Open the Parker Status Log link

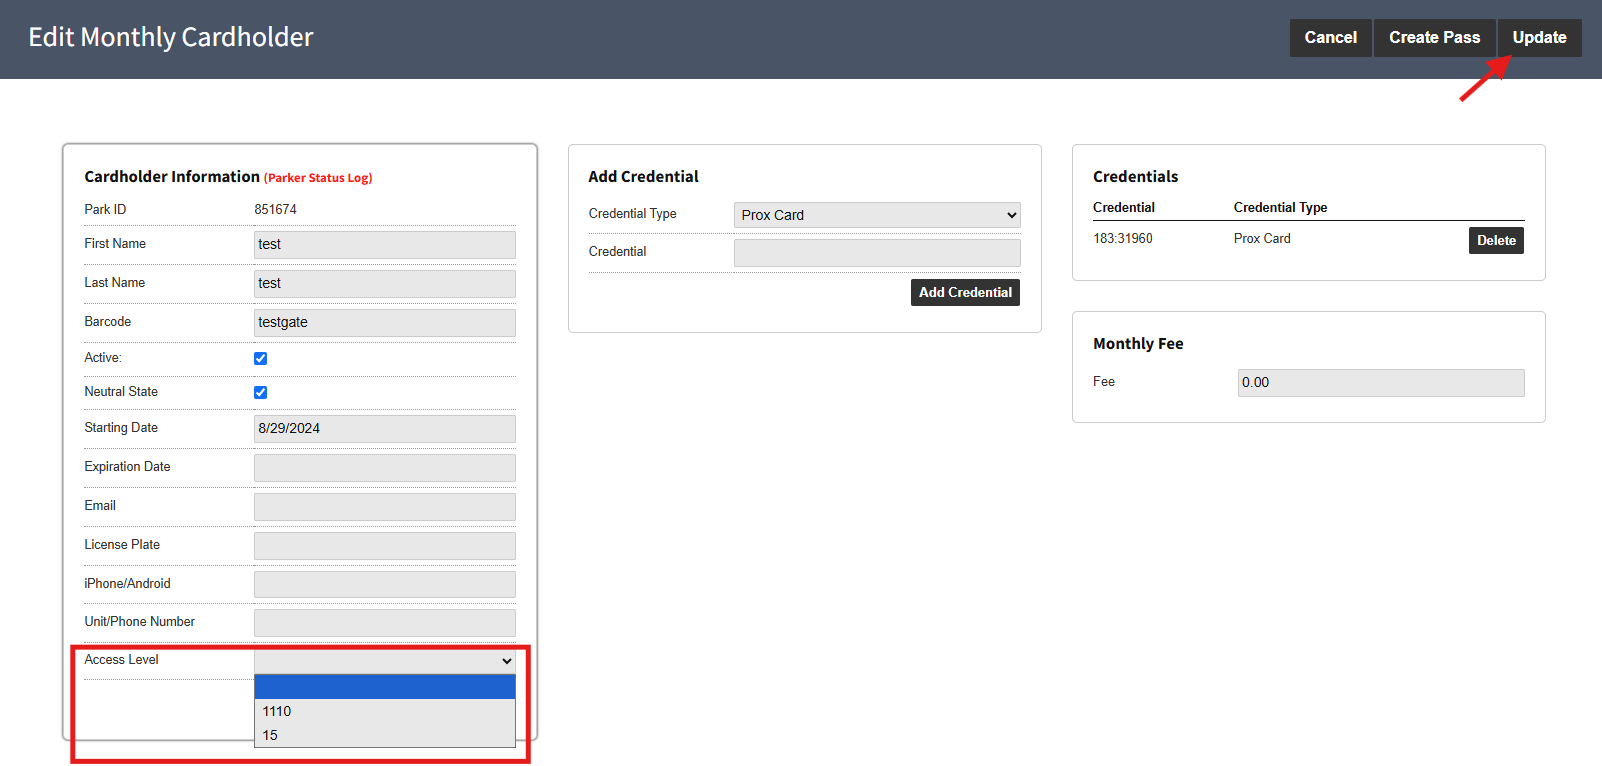coord(318,178)
